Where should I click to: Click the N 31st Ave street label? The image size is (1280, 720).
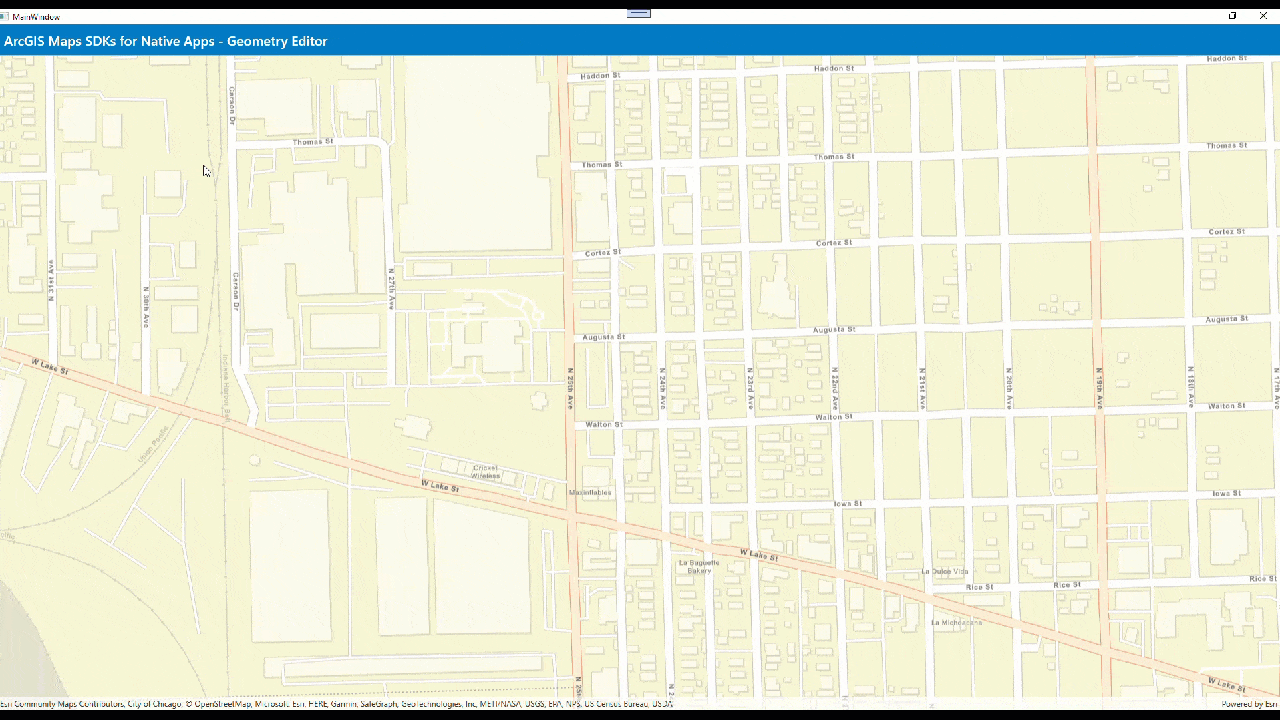[50, 281]
